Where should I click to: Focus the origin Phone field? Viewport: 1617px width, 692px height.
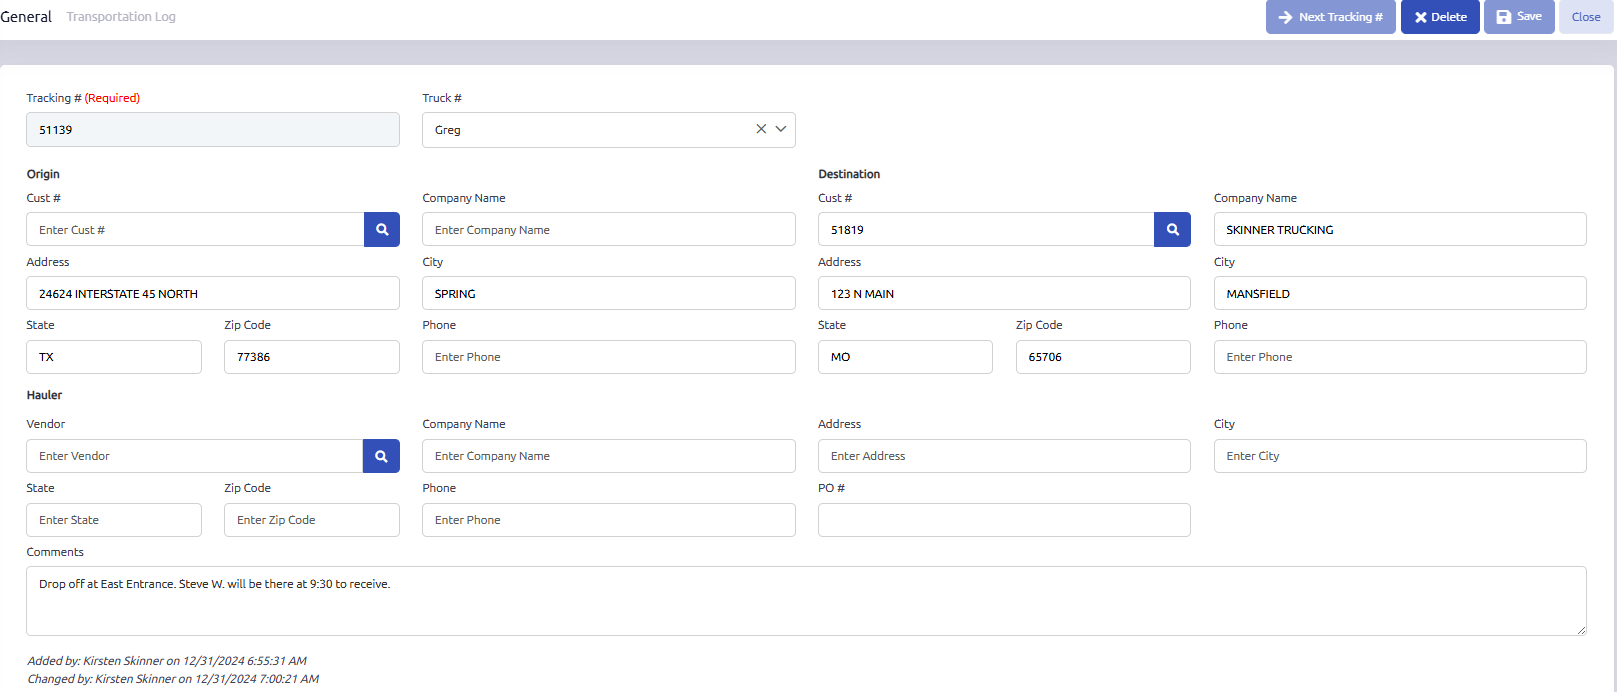[x=609, y=357]
